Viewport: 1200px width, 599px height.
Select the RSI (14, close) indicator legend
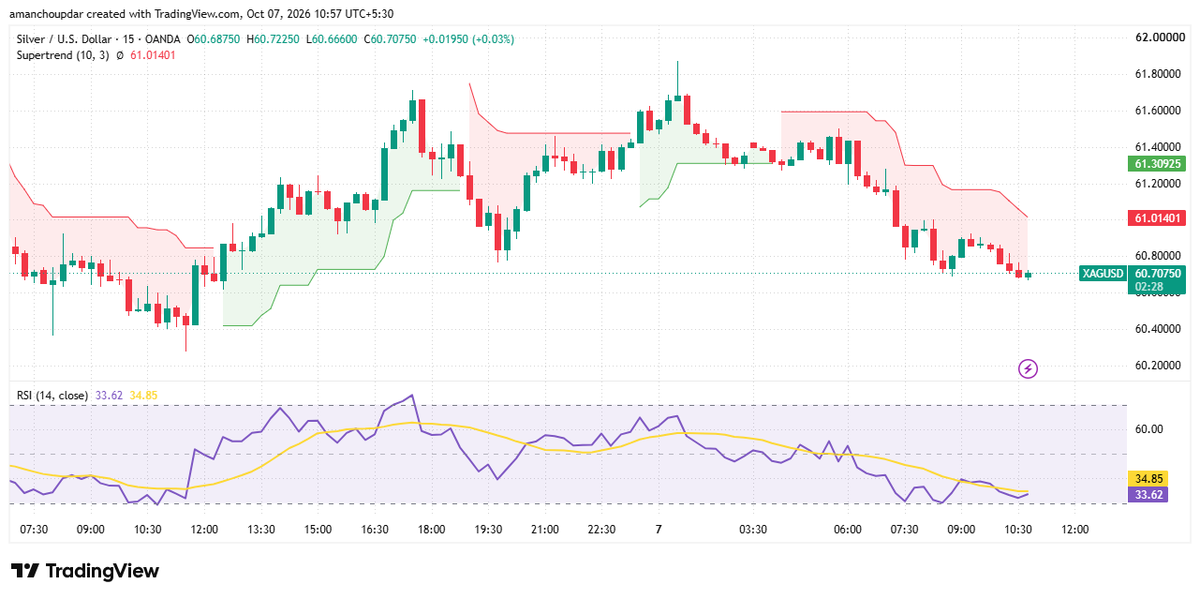pos(53,395)
